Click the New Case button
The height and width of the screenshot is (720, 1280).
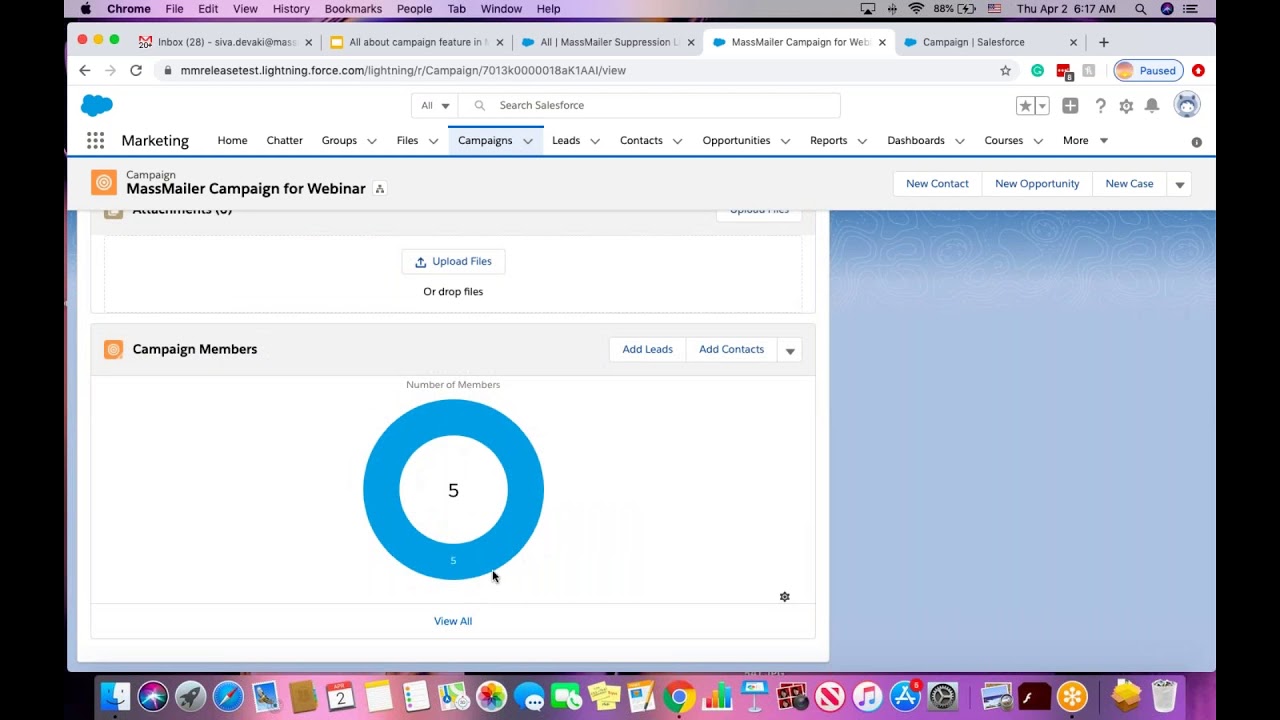1129,184
